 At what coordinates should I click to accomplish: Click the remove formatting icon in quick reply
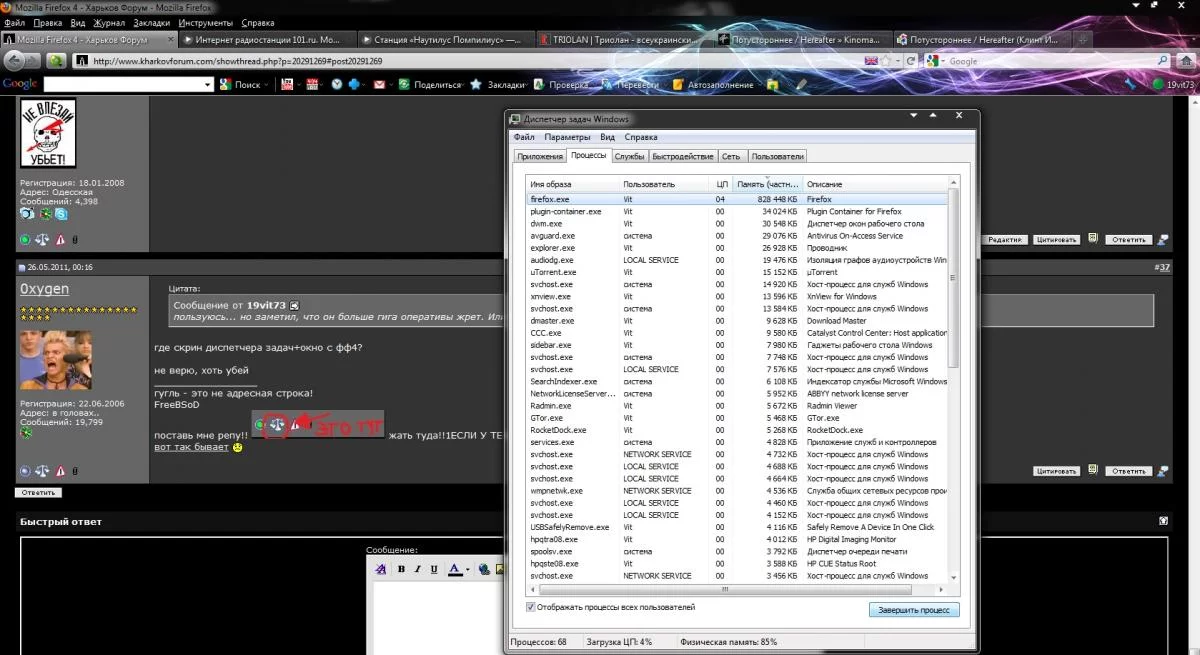click(x=380, y=569)
